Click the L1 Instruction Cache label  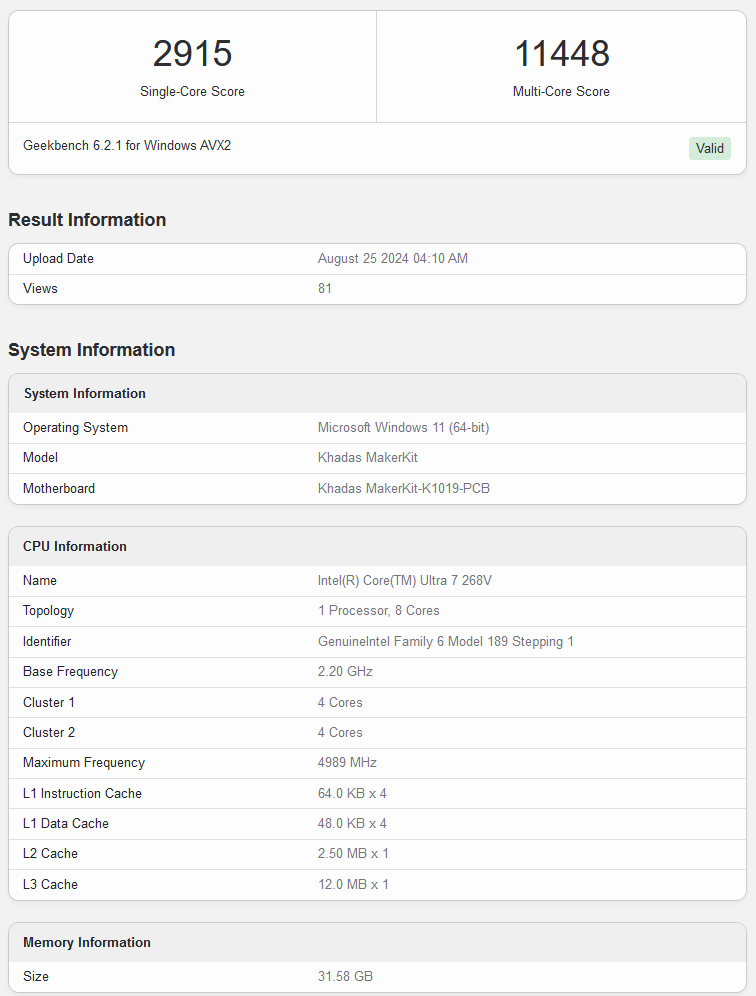pyautogui.click(x=82, y=794)
